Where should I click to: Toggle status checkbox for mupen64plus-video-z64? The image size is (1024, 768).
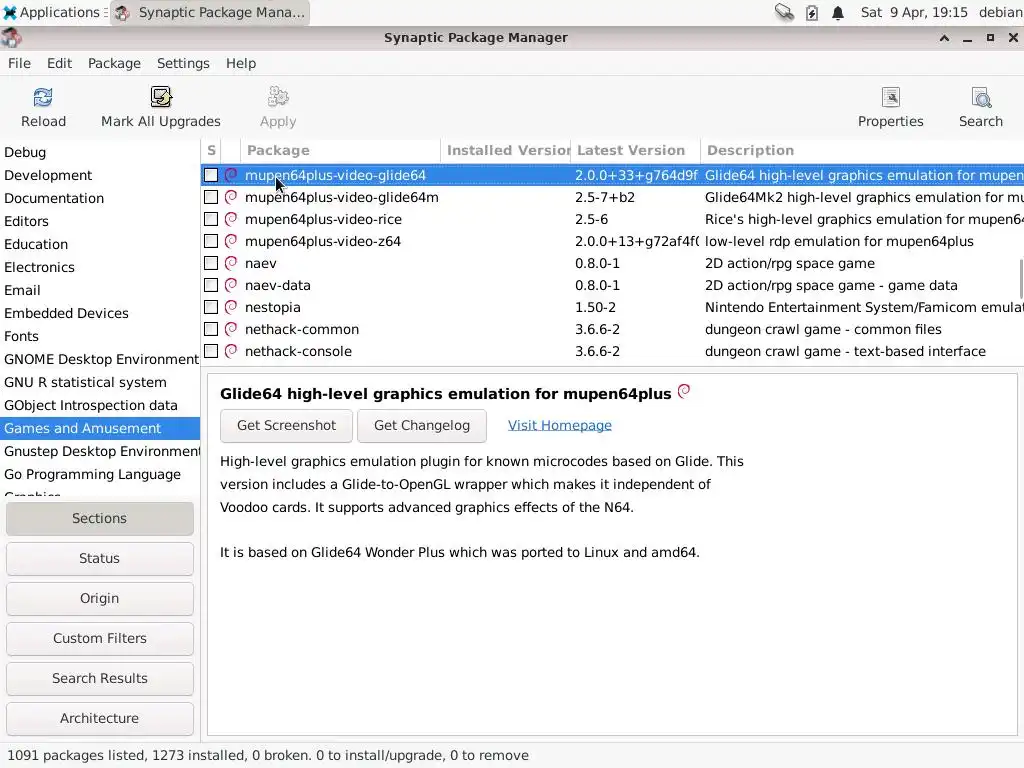pyautogui.click(x=211, y=241)
